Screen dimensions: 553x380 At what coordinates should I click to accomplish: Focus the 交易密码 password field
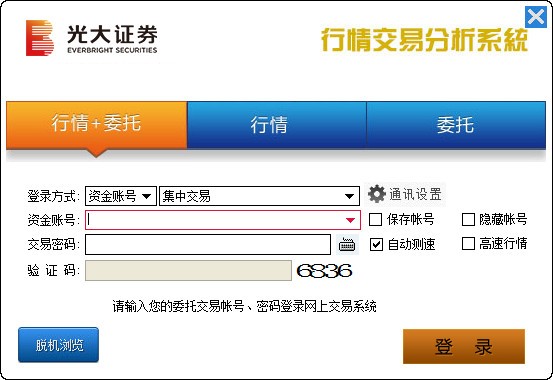coord(208,244)
